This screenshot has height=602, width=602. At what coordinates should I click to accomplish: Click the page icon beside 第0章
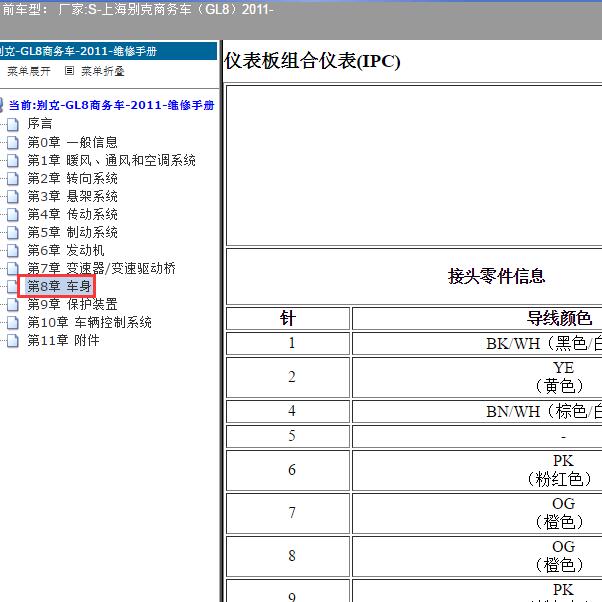click(x=13, y=142)
